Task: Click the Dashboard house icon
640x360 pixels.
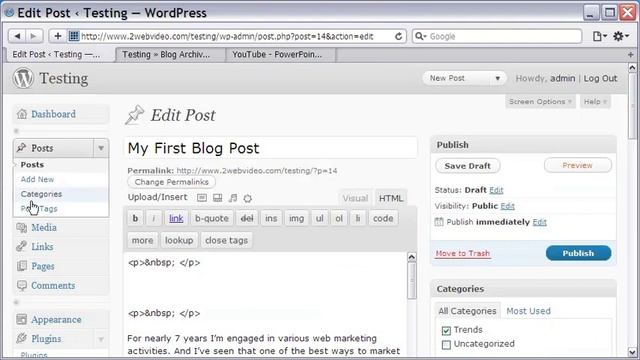Action: pos(22,114)
